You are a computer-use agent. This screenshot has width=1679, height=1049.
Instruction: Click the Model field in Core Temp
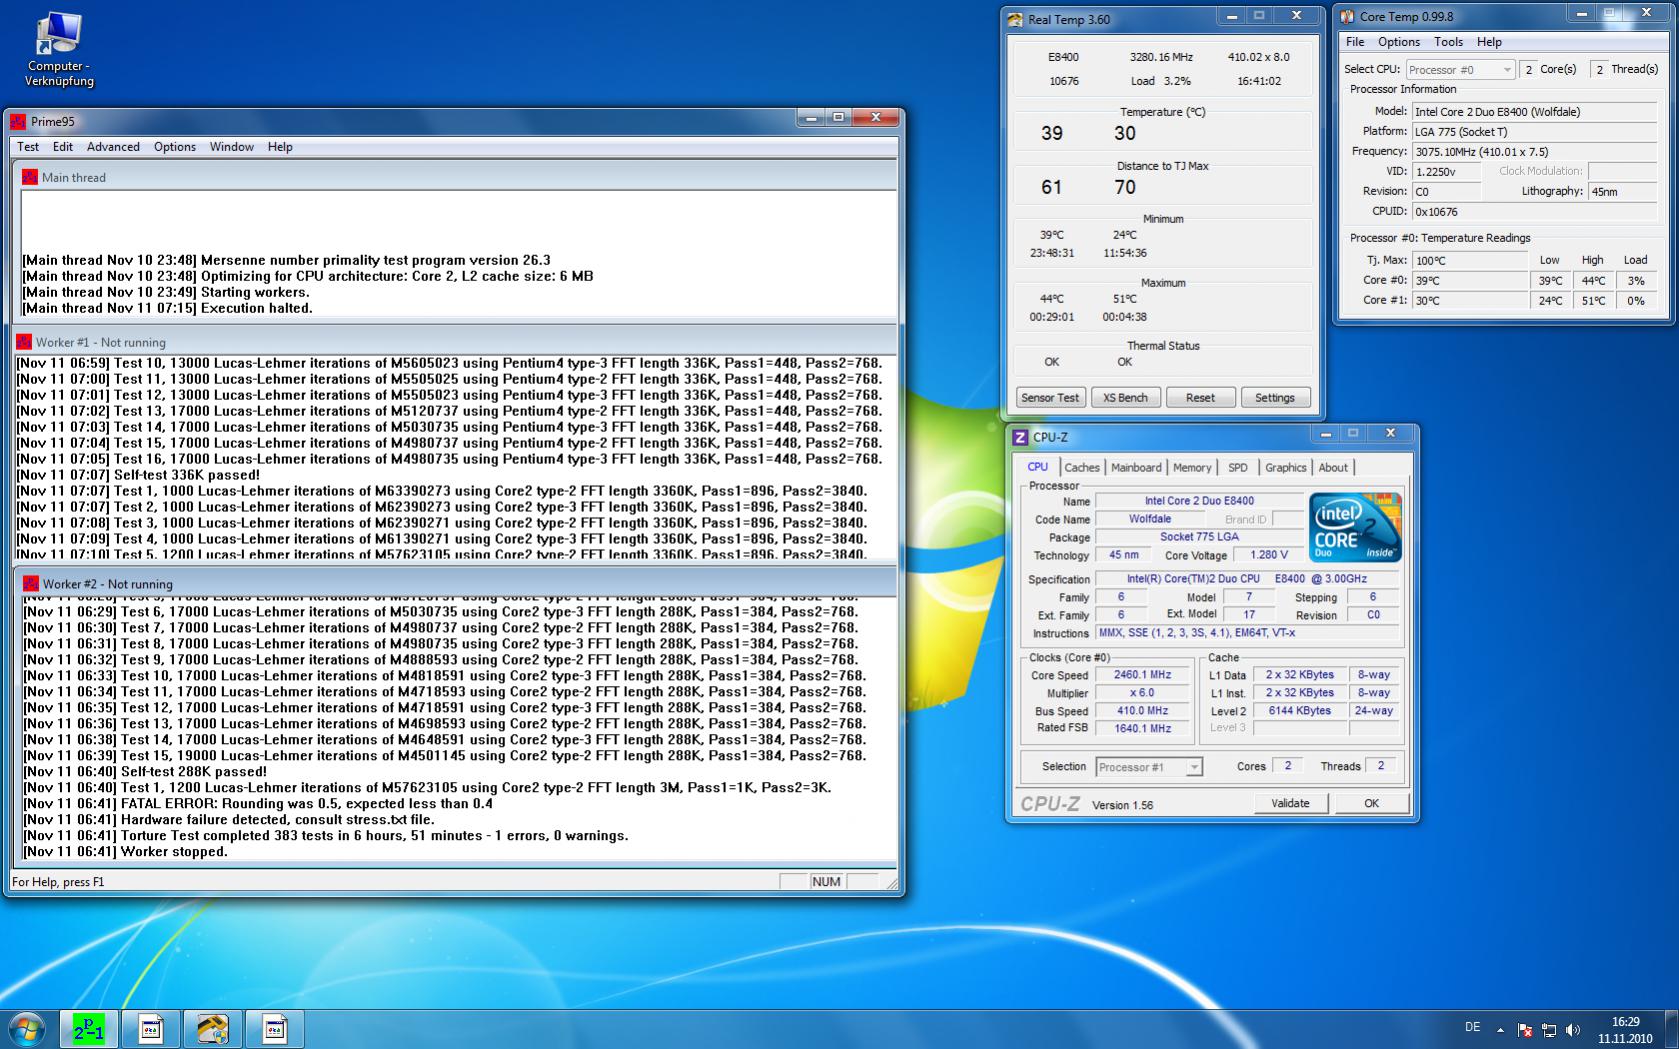pyautogui.click(x=1535, y=112)
